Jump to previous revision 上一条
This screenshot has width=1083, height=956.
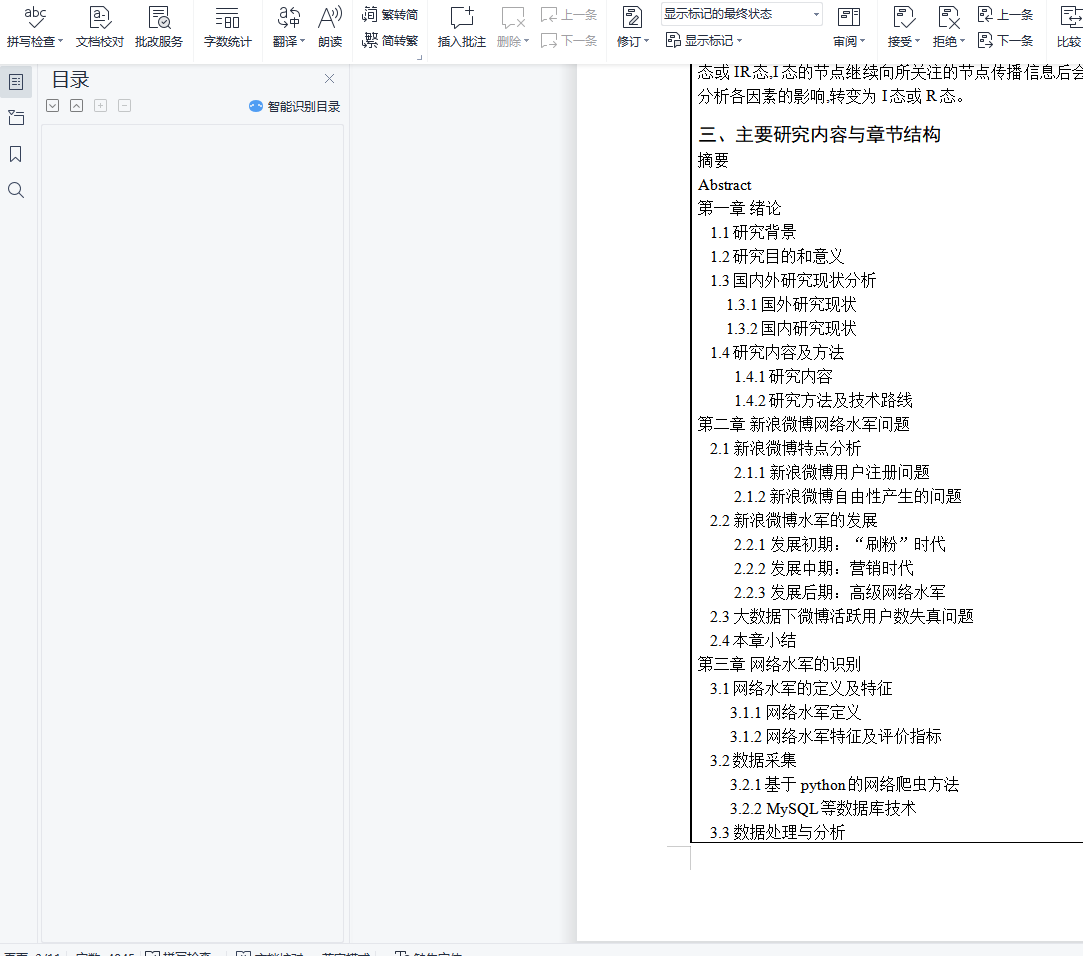[x=1006, y=15]
